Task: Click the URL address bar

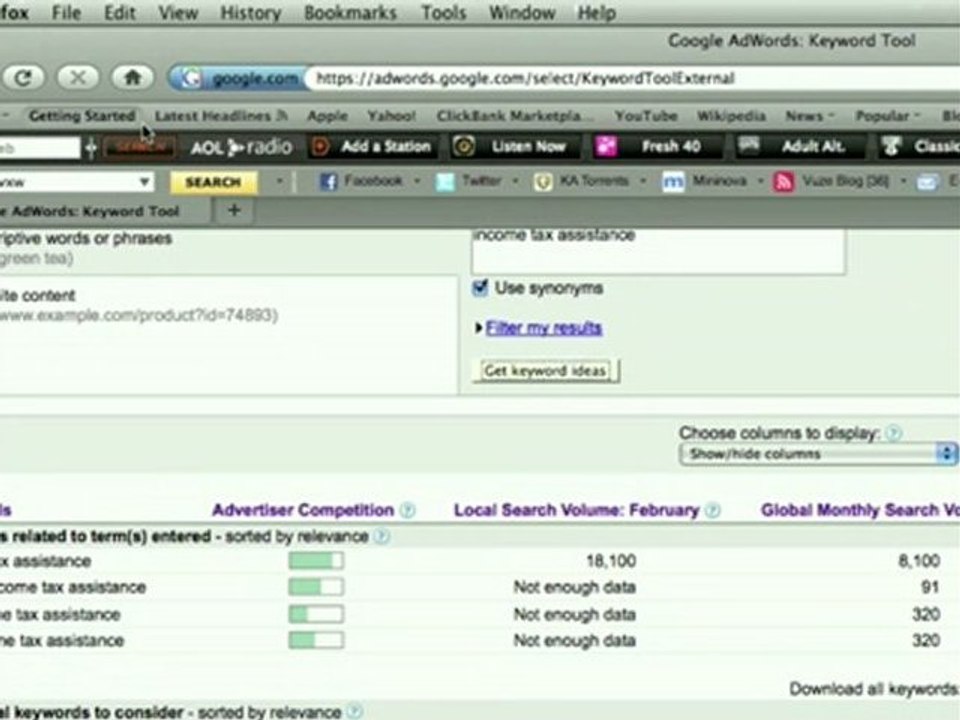Action: point(634,78)
